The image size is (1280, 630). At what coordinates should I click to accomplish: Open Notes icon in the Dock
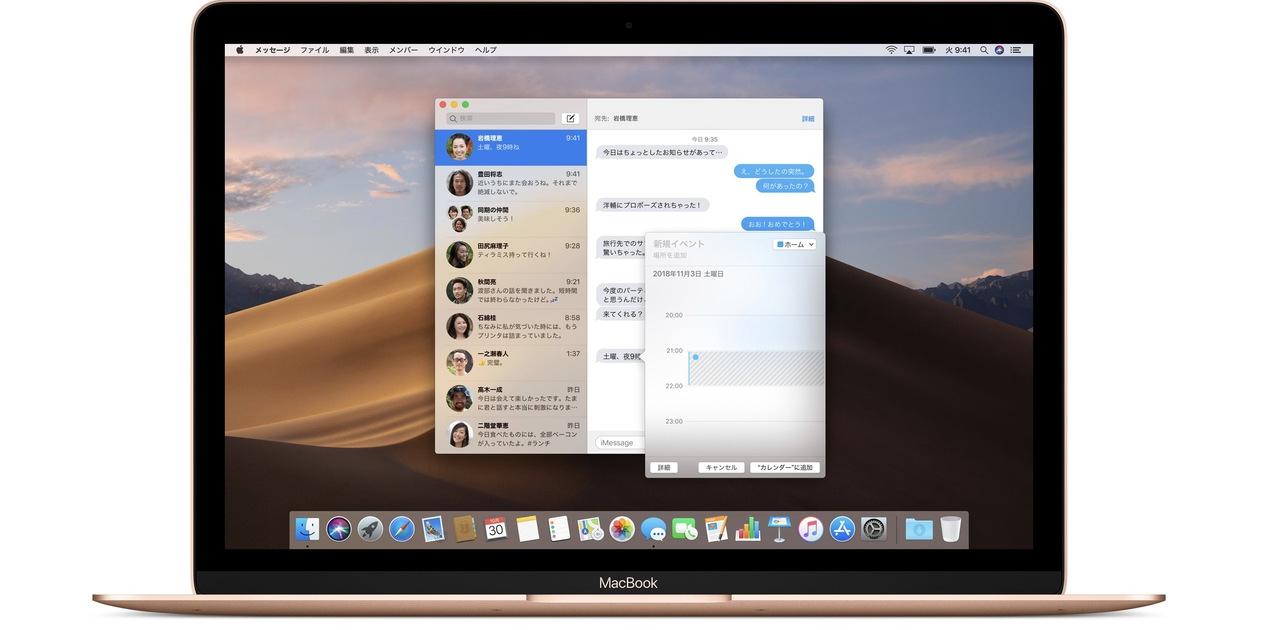[x=528, y=529]
